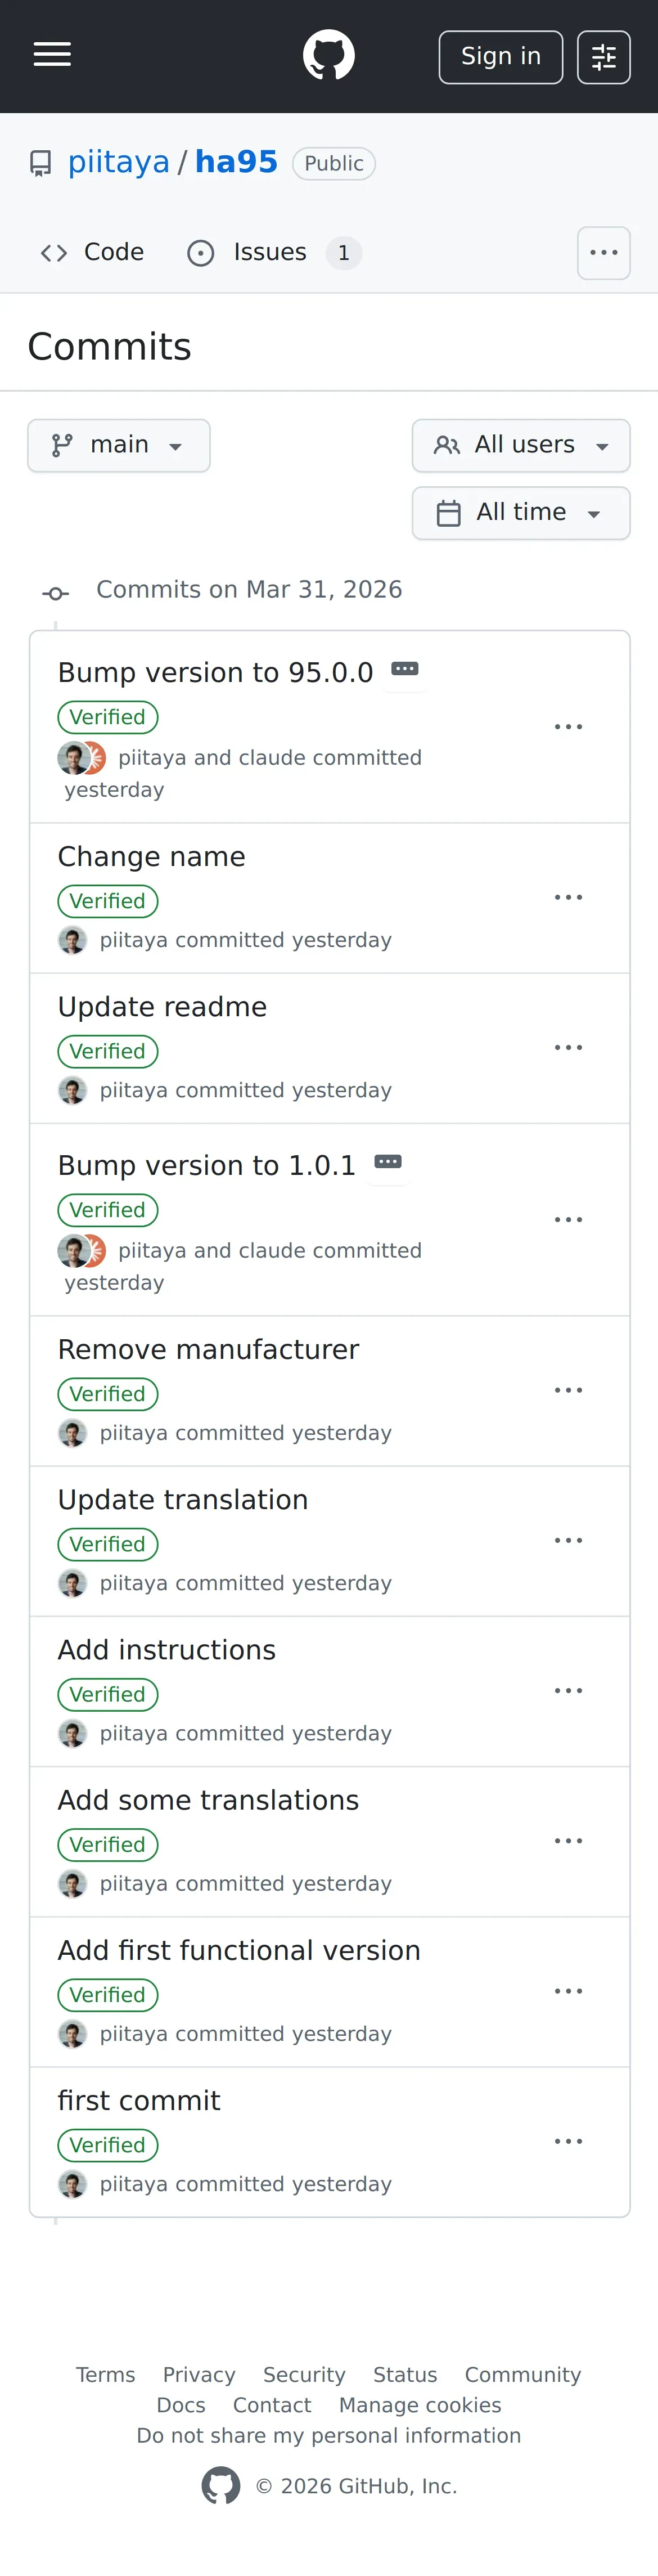Open the Remove manufacturer commit
The width and height of the screenshot is (658, 2576).
click(208, 1350)
